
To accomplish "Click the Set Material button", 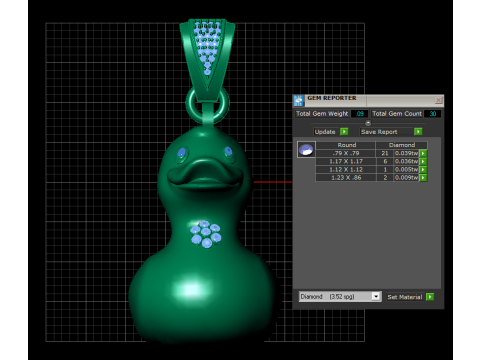I will 405,297.
